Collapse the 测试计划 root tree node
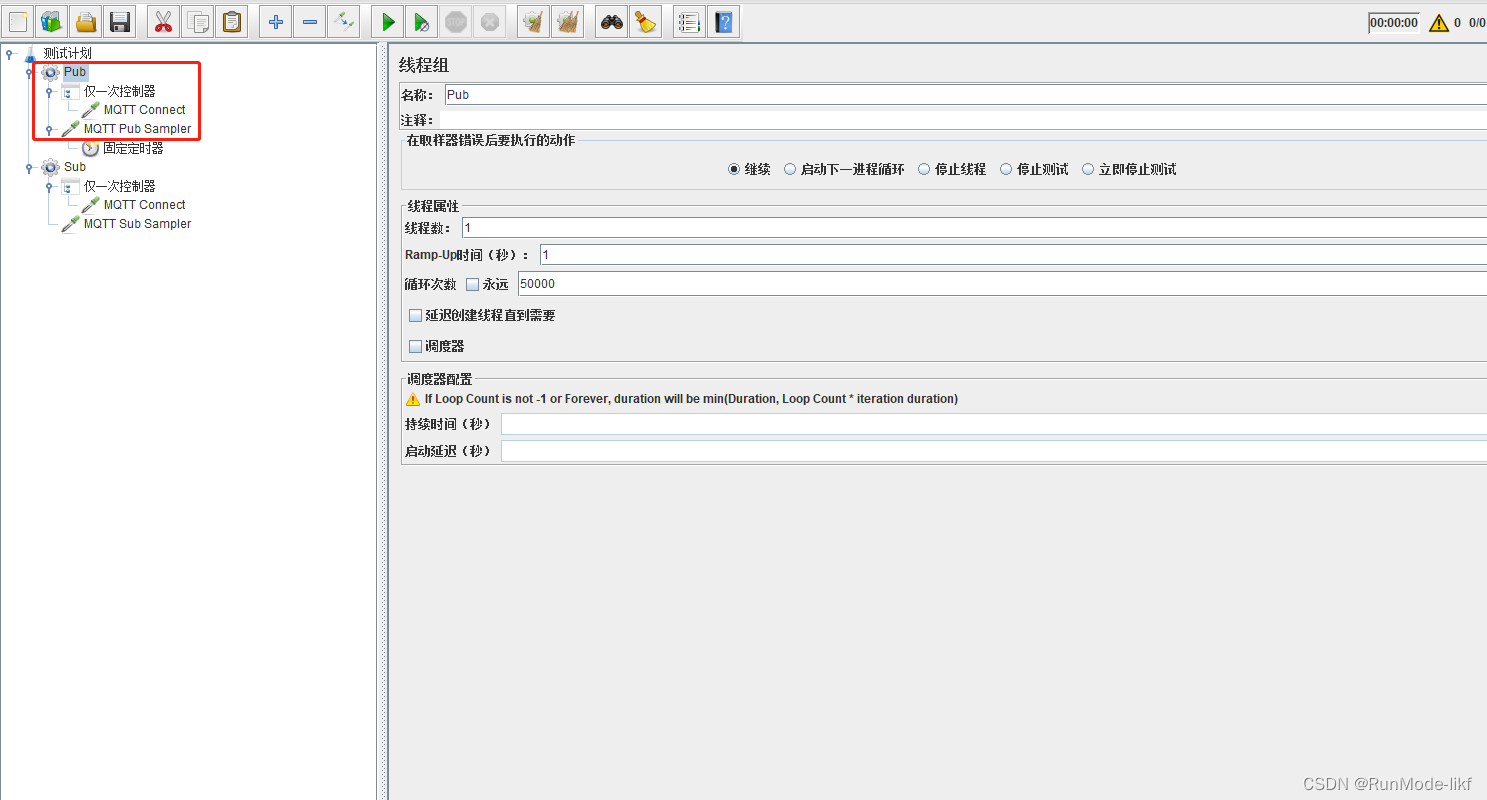The image size is (1487, 800). [x=9, y=52]
